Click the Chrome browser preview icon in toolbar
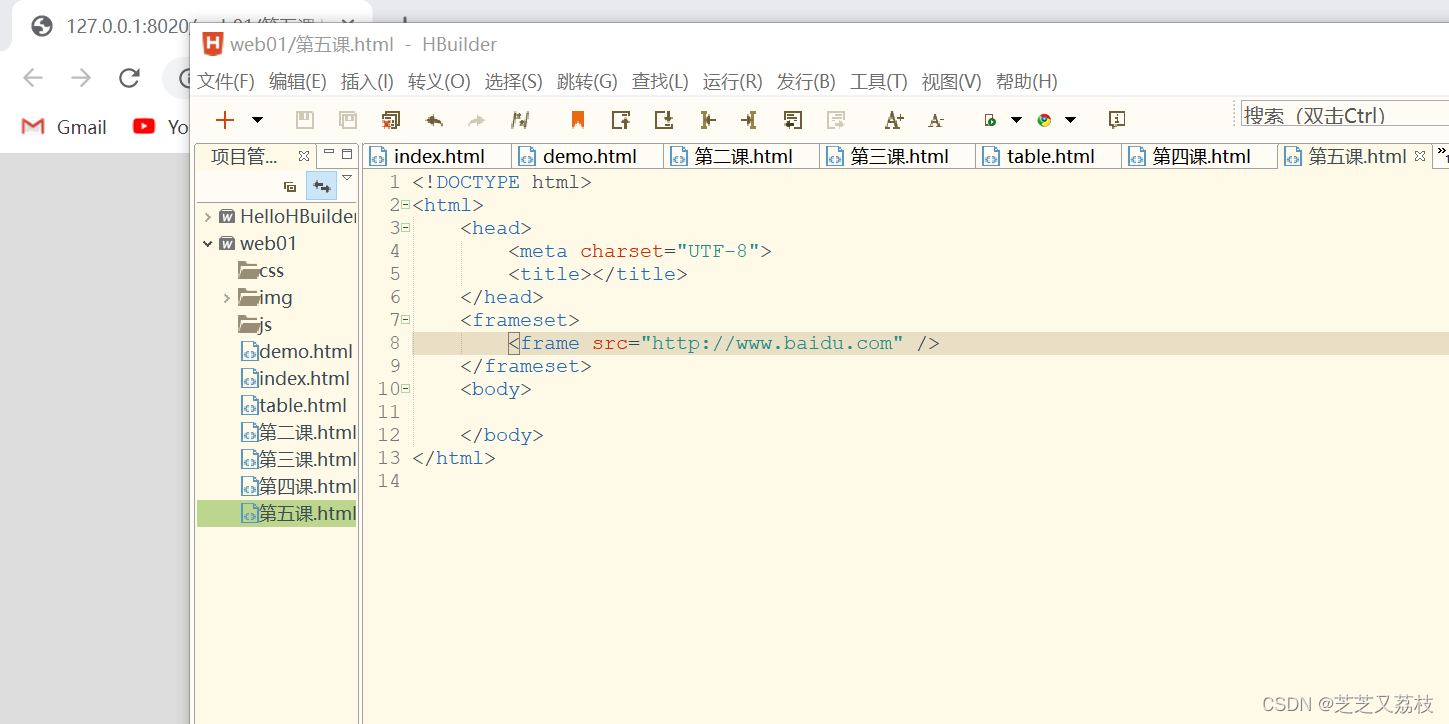The width and height of the screenshot is (1449, 724). click(1044, 120)
